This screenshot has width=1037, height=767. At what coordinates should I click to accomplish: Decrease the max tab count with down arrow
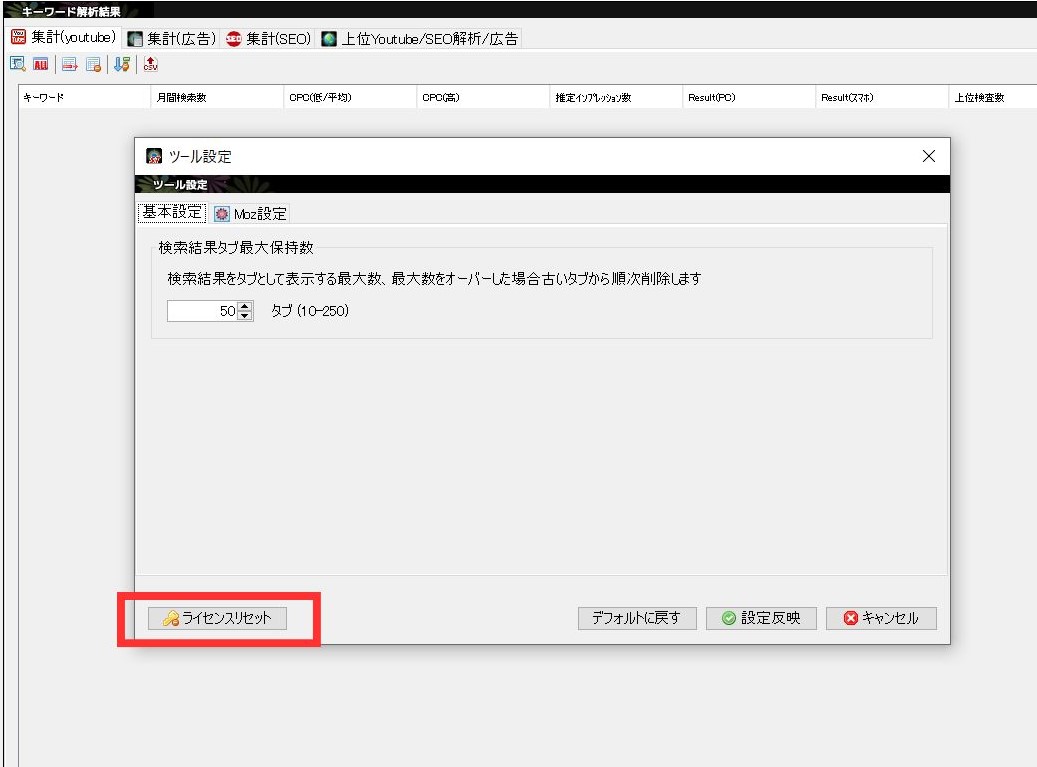pos(246,316)
